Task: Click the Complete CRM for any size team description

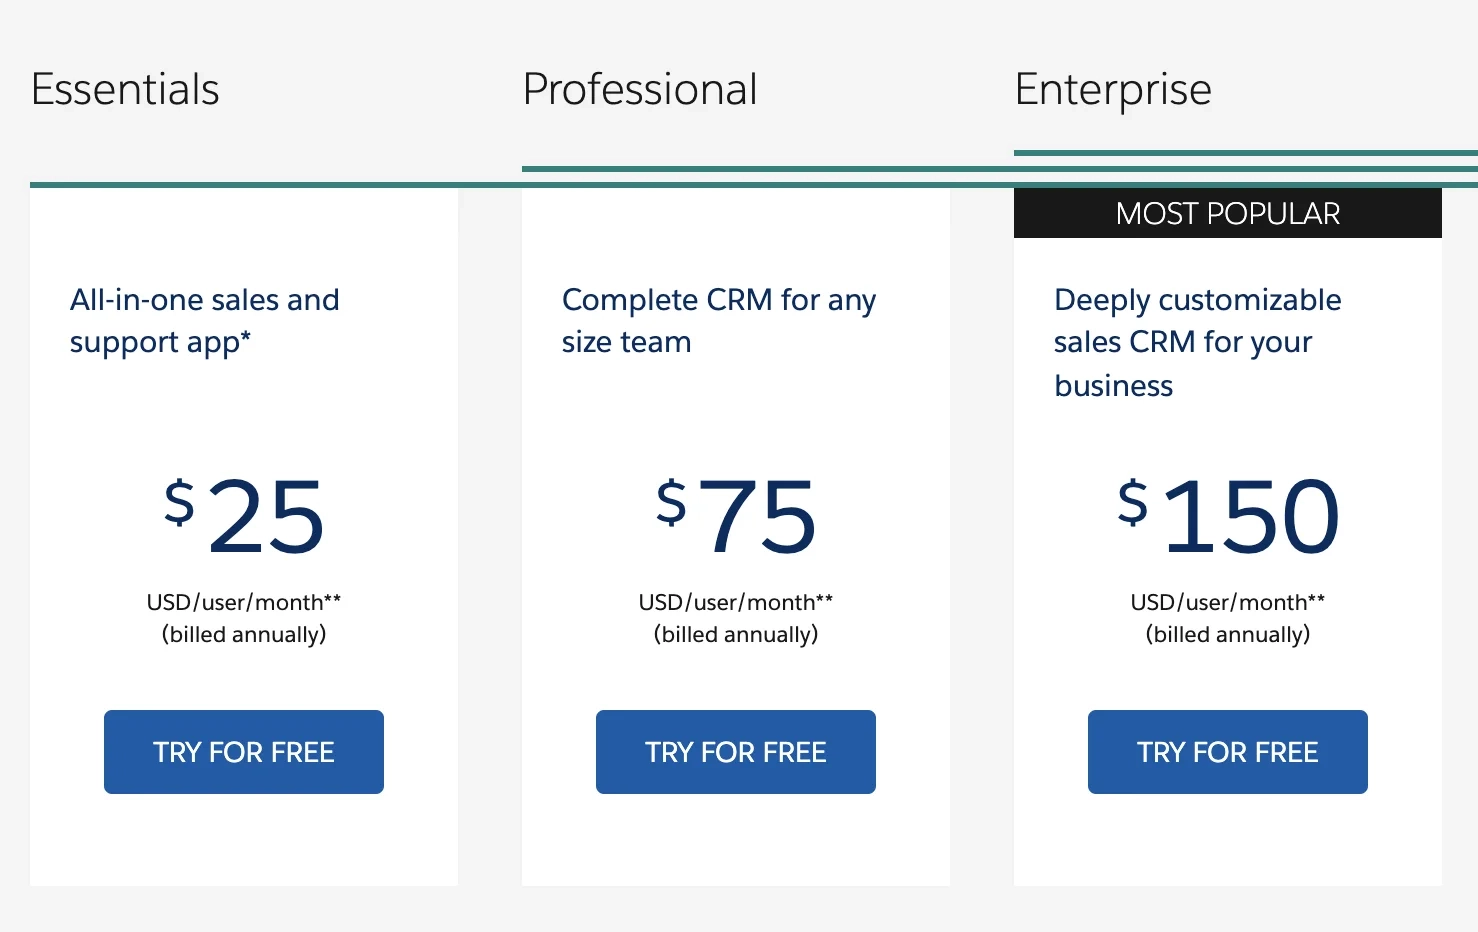Action: coord(719,320)
